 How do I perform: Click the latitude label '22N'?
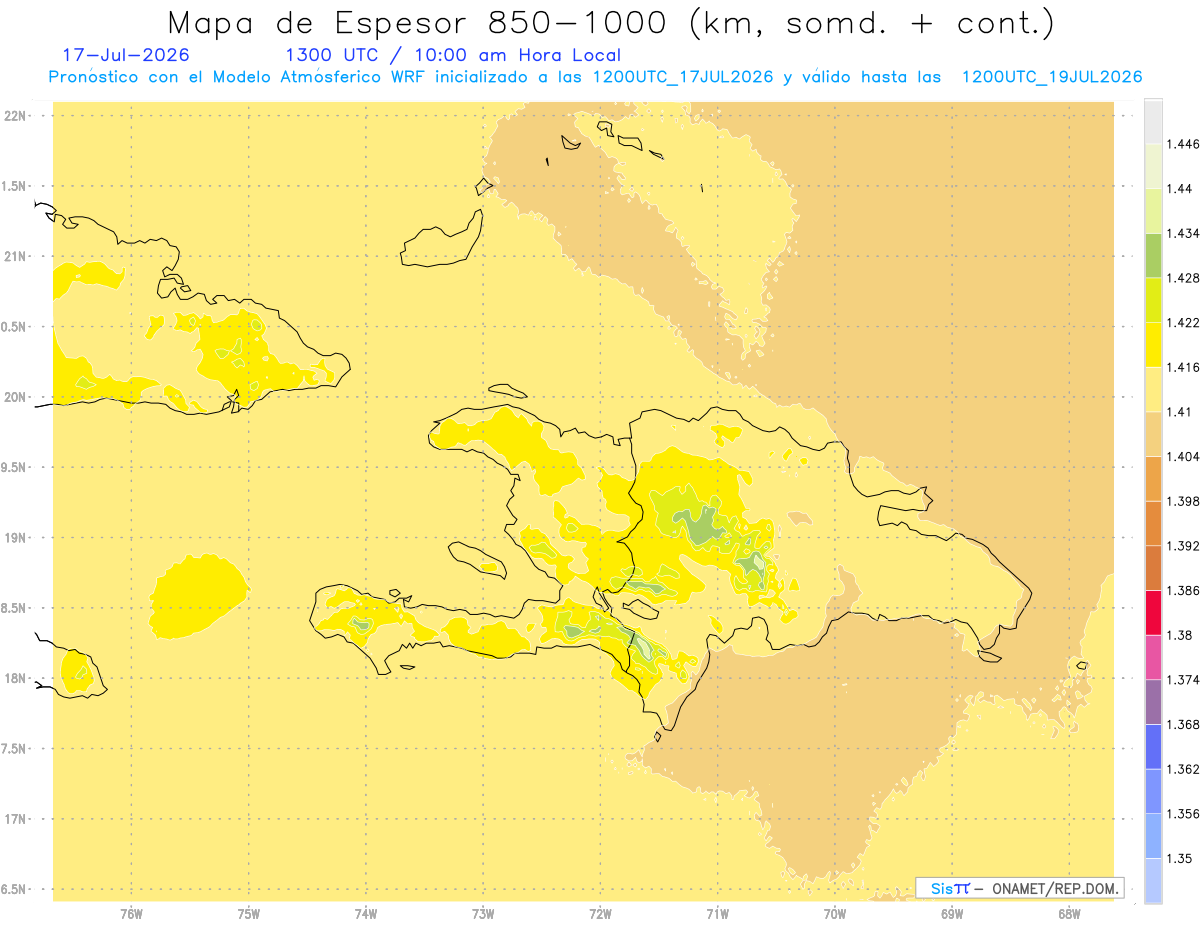click(15, 115)
